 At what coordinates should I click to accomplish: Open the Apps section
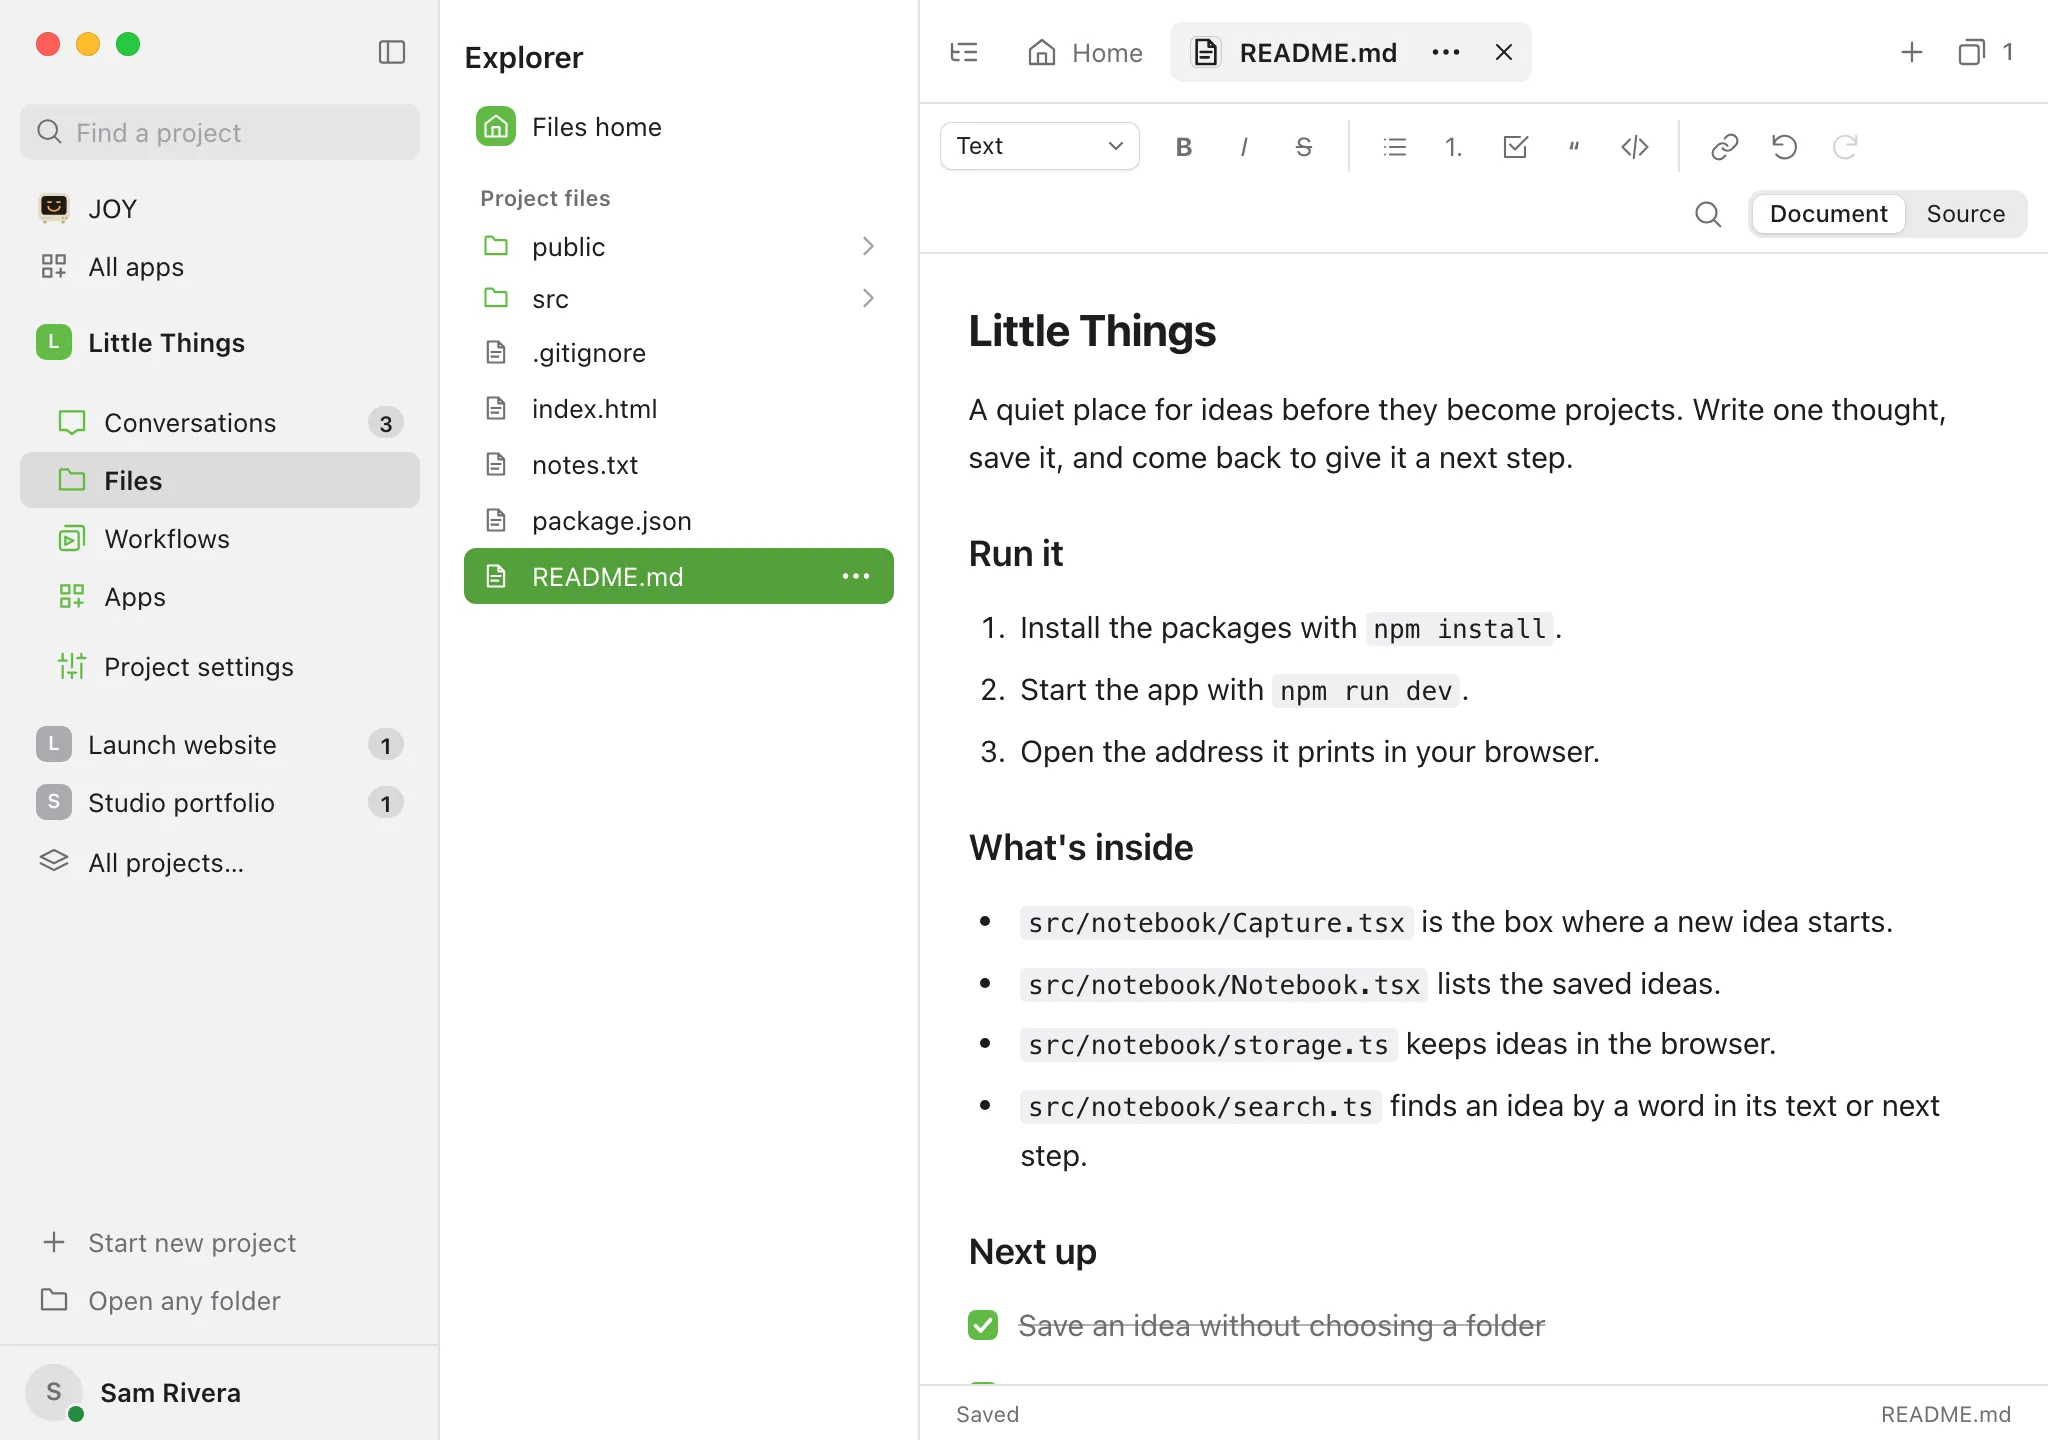pyautogui.click(x=220, y=597)
